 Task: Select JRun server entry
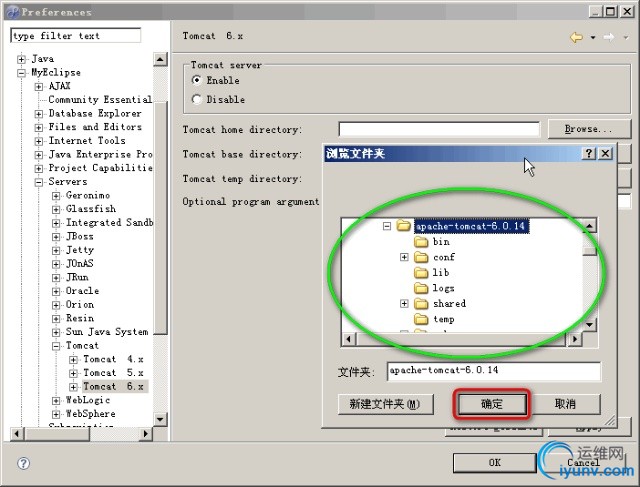pos(77,277)
